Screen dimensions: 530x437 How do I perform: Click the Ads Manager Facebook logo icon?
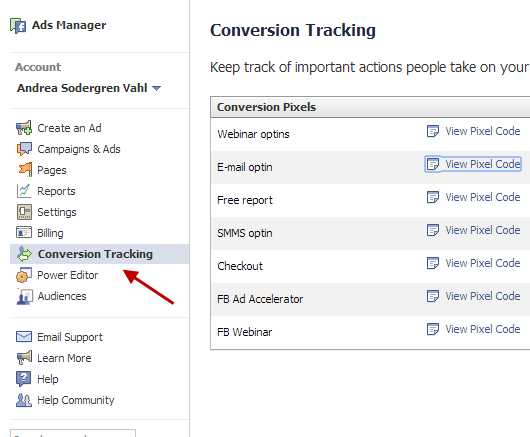[18, 26]
